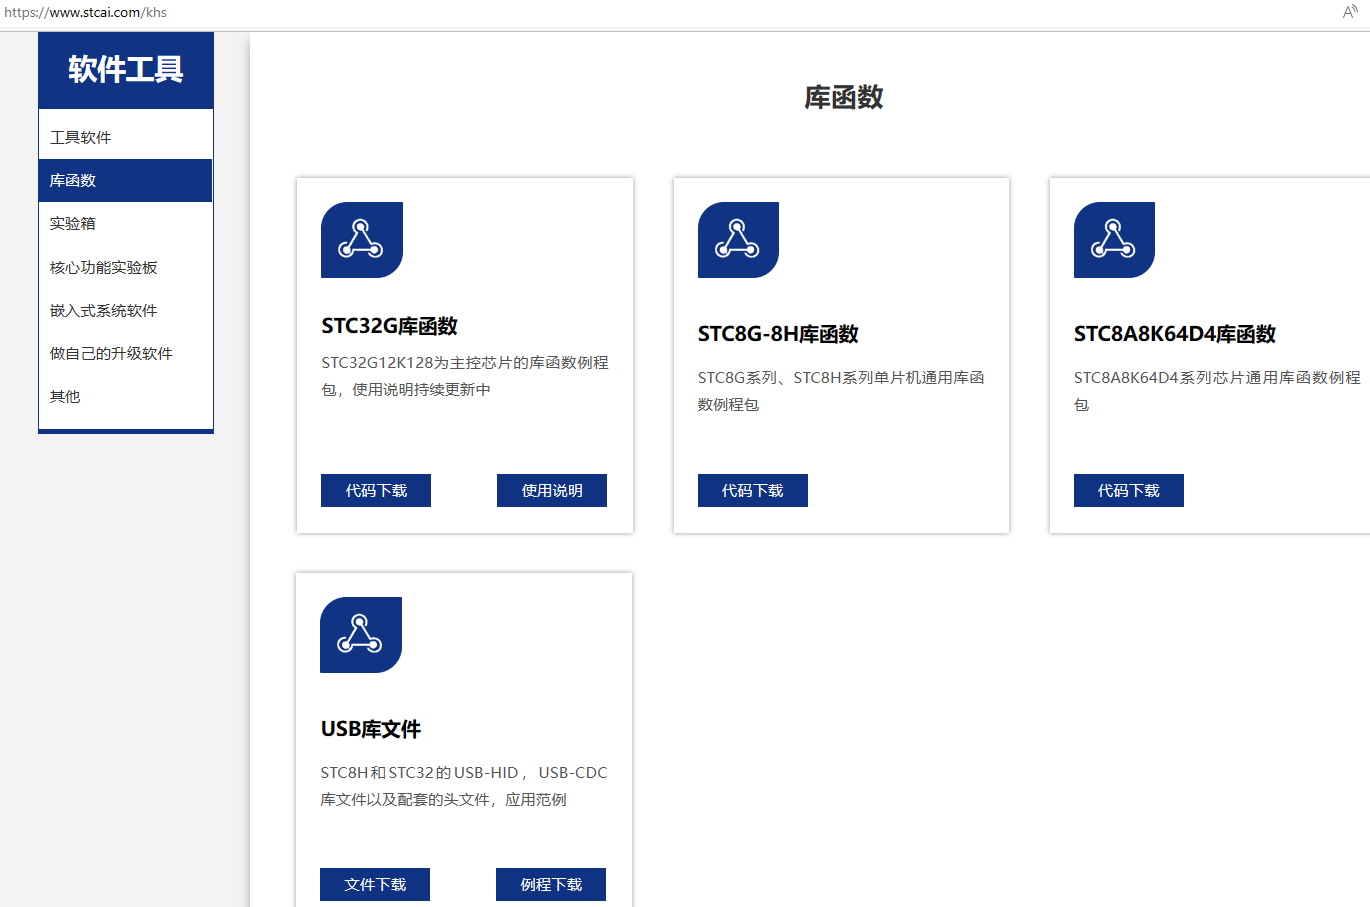Click the STC8G-8H库函数 card icon

click(x=738, y=240)
